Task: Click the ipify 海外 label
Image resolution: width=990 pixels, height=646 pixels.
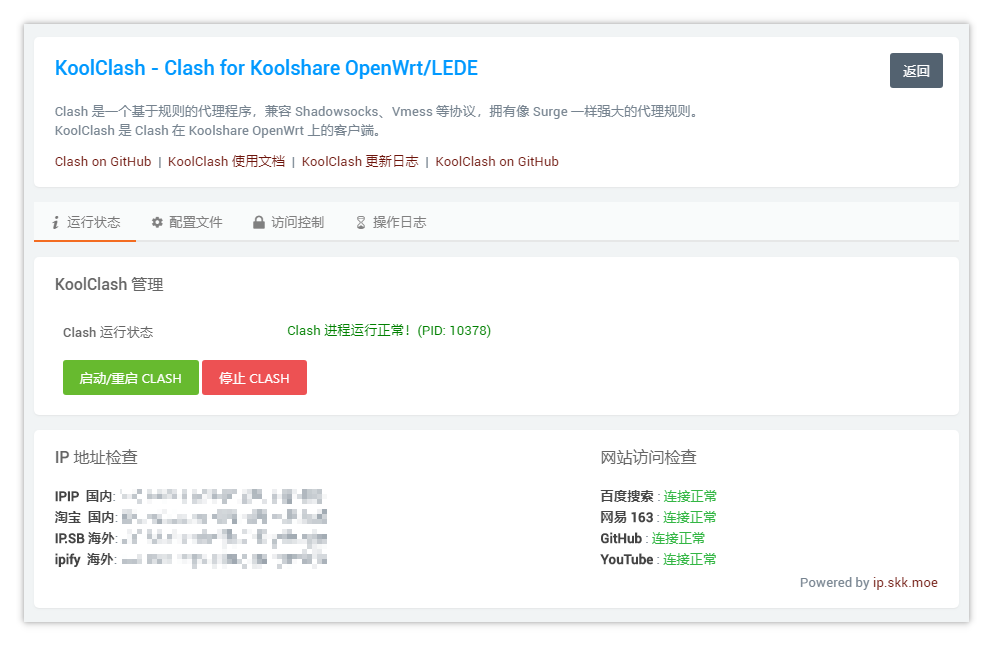Action: pyautogui.click(x=85, y=559)
